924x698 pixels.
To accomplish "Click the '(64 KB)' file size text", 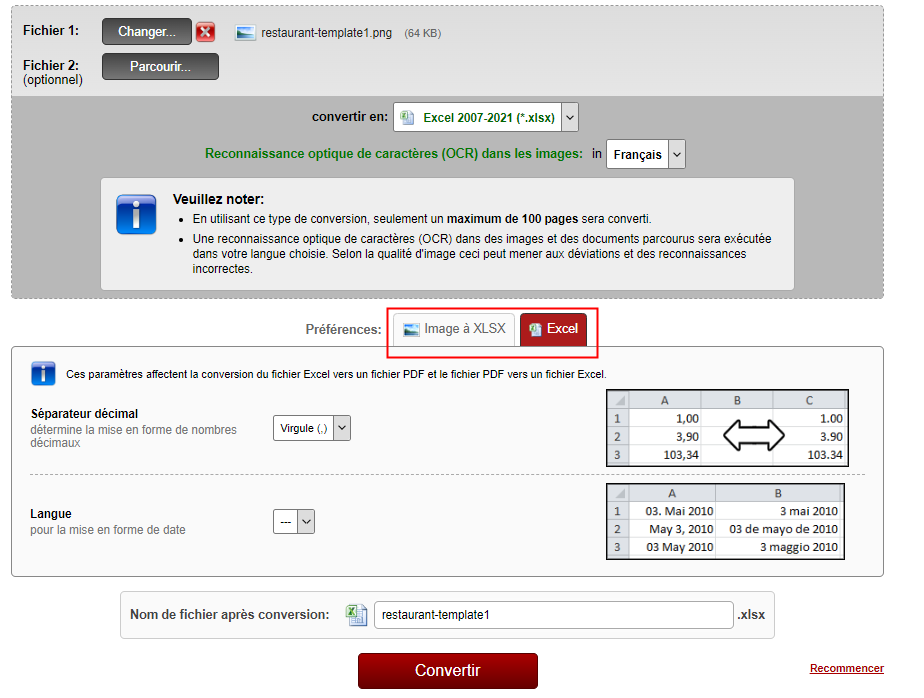I will pos(423,34).
